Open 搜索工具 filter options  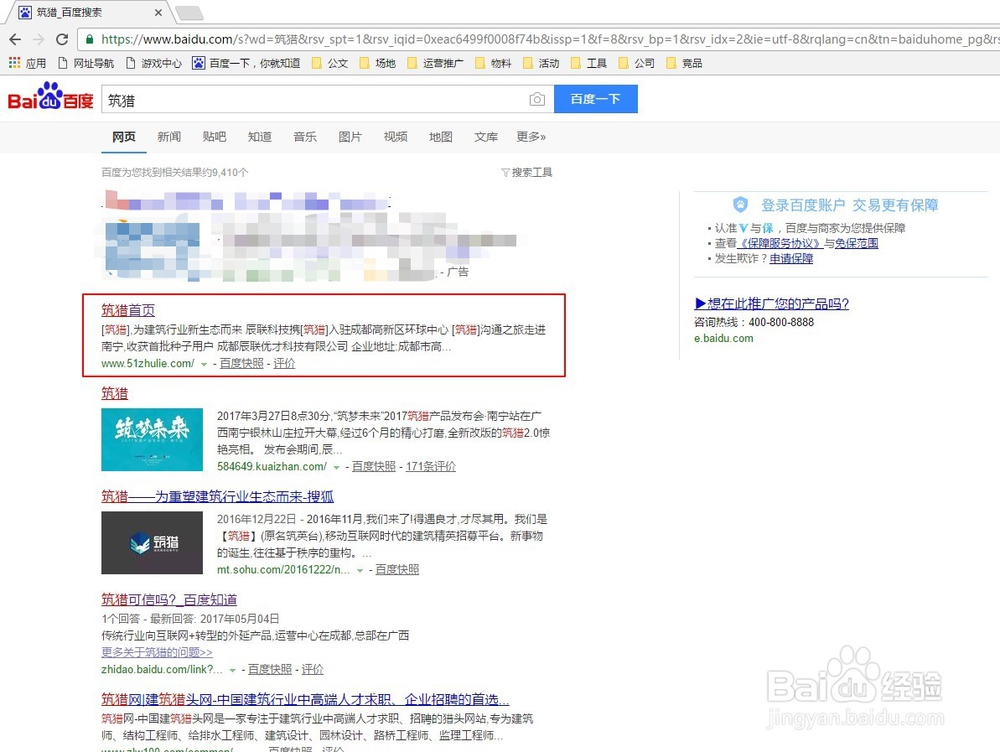pos(527,172)
